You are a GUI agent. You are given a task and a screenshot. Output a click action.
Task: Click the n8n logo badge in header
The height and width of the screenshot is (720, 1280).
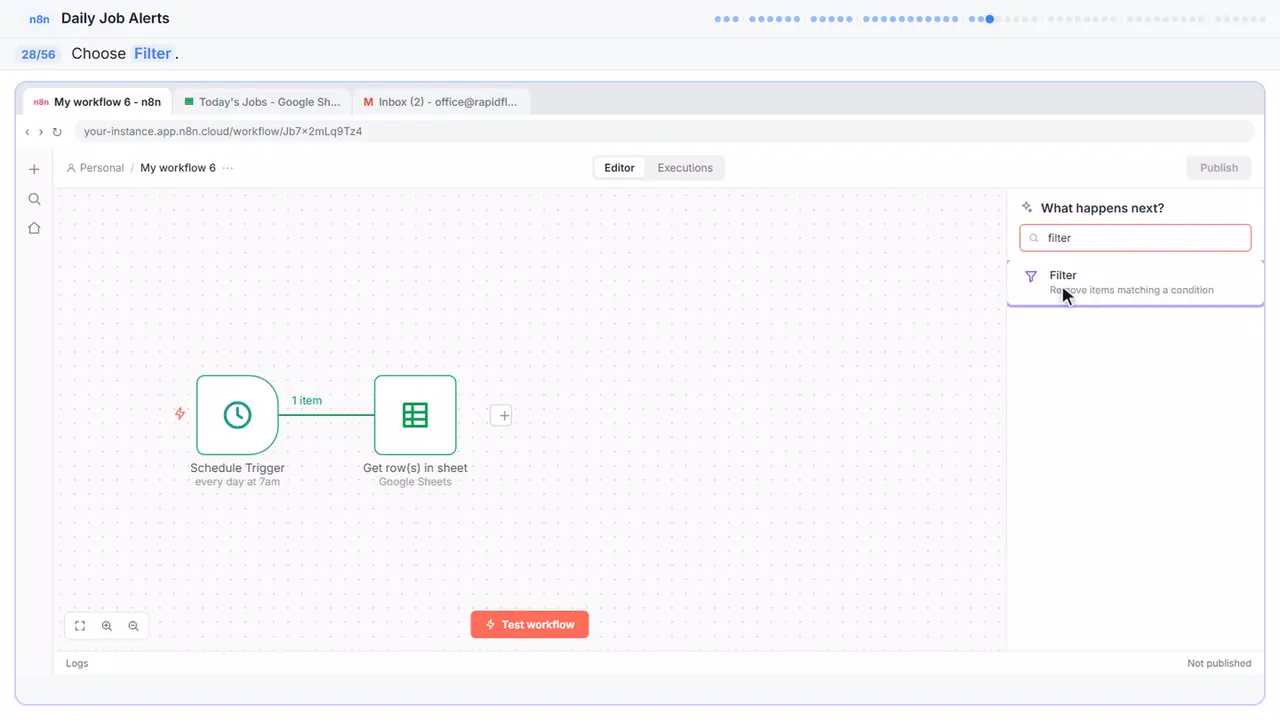39,19
